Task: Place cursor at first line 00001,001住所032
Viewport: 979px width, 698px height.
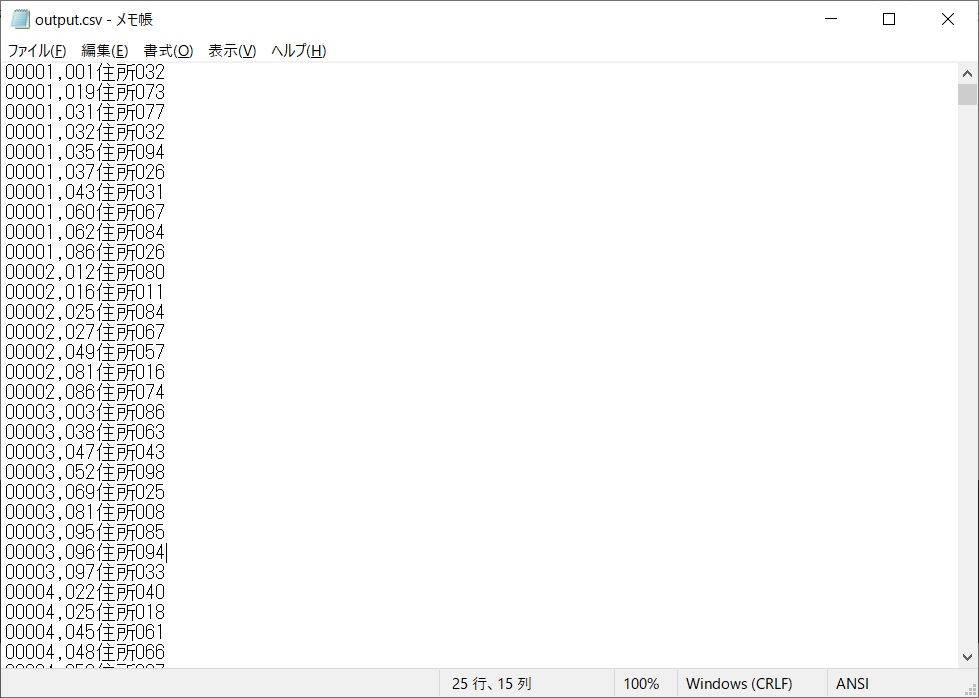Action: (x=85, y=72)
